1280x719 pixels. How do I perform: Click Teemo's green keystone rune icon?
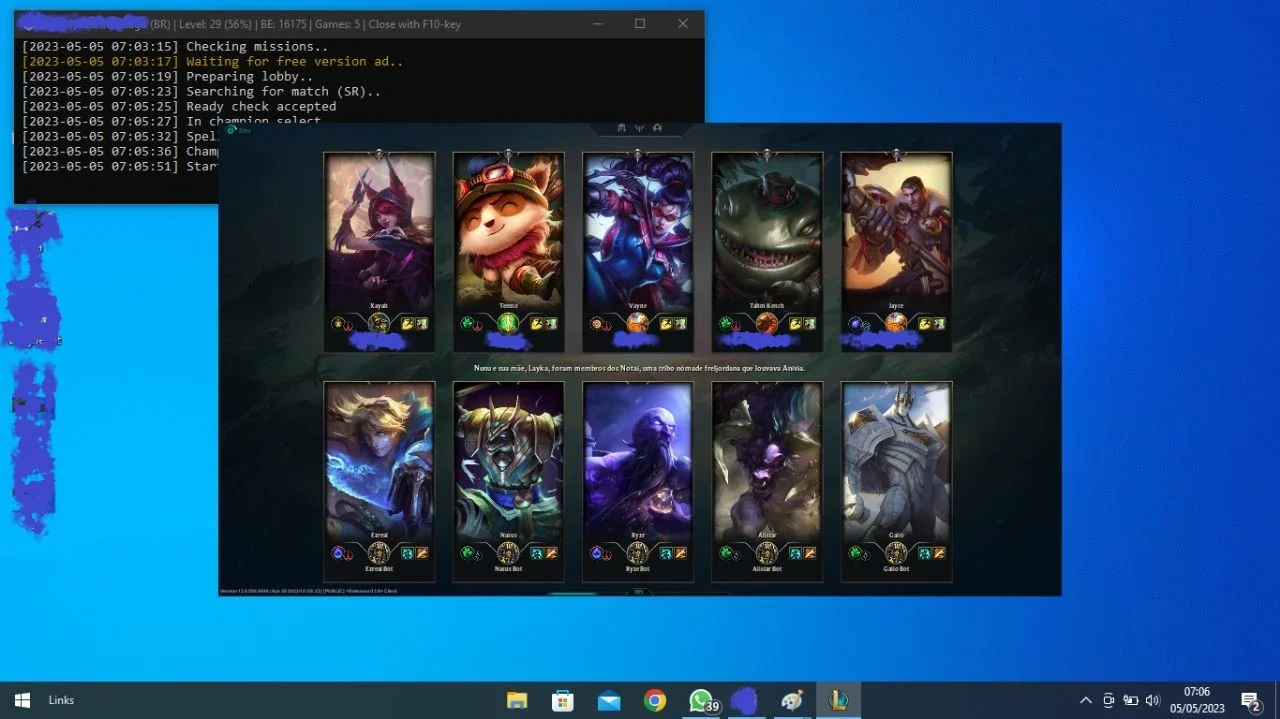pyautogui.click(x=467, y=323)
